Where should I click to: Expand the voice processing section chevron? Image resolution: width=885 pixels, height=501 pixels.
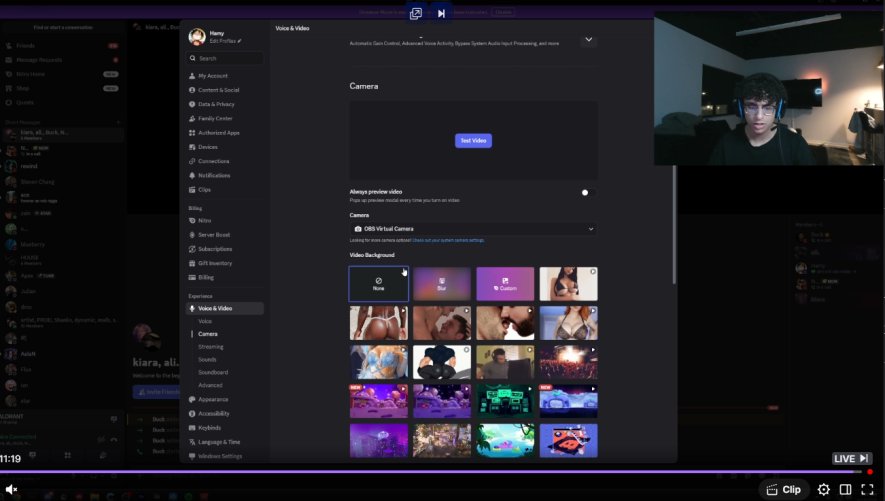[x=589, y=39]
